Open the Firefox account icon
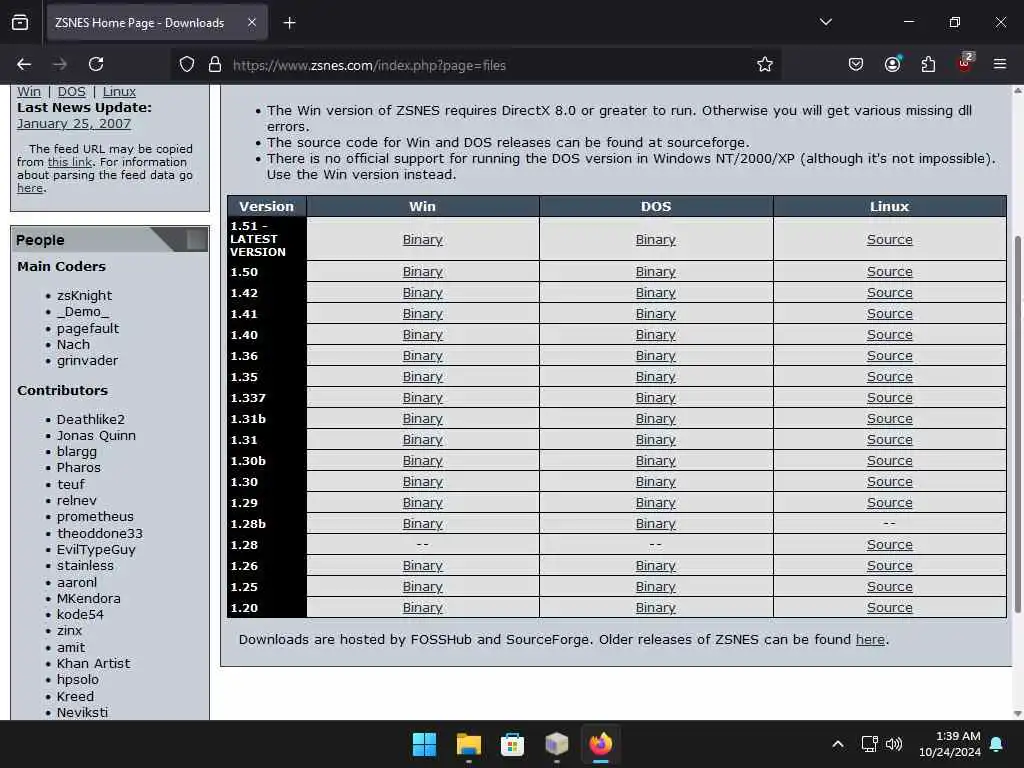This screenshot has height=768, width=1024. pos(893,64)
